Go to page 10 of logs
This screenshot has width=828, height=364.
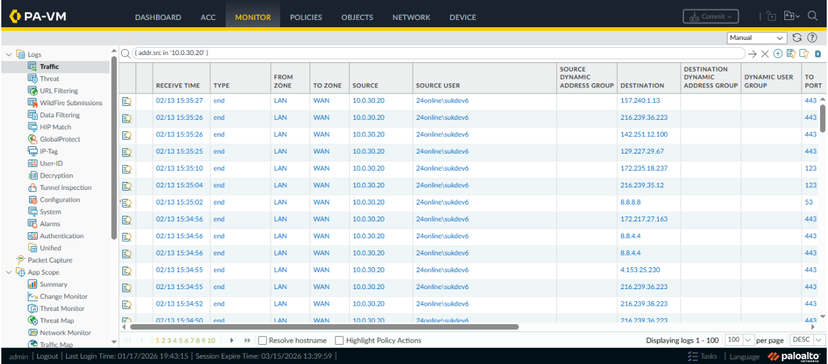coord(212,340)
